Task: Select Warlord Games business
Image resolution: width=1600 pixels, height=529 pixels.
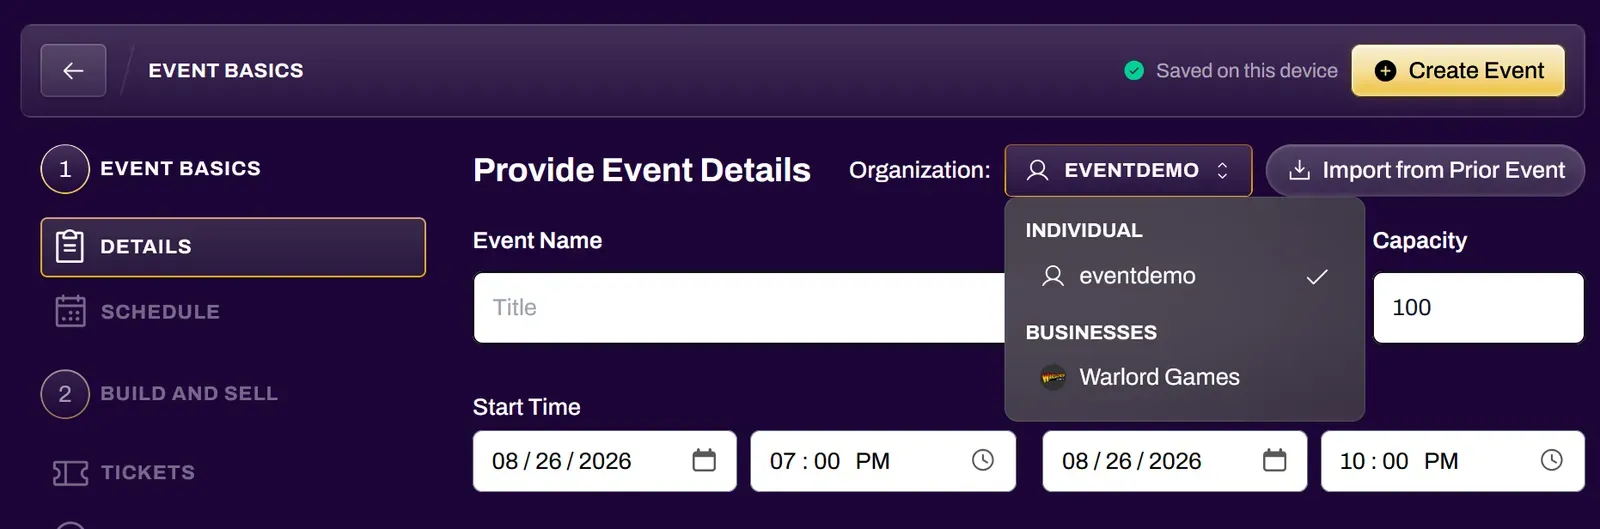Action: click(1184, 377)
